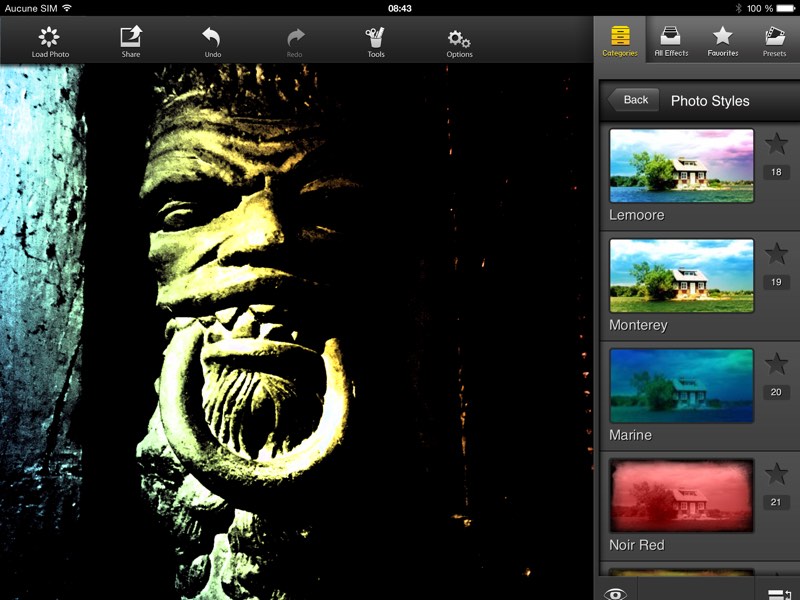The width and height of the screenshot is (800, 600).
Task: Apply the Noir Red style thumbnail
Action: coord(681,495)
